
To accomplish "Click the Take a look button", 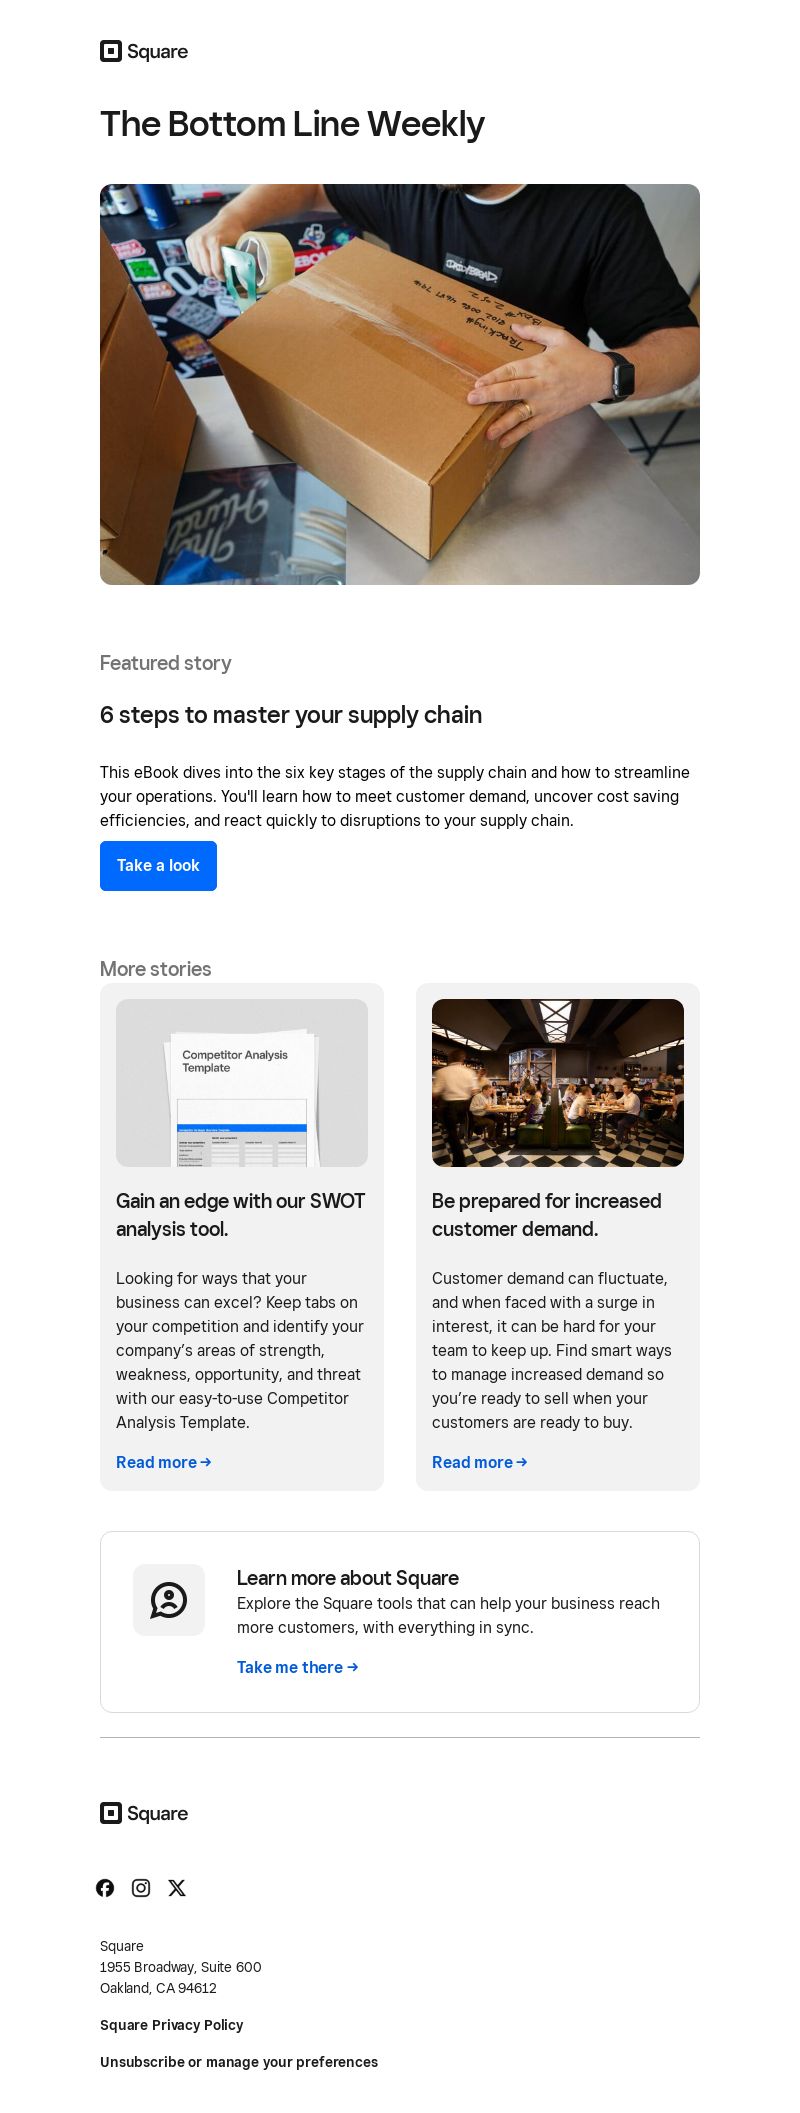I will [x=158, y=866].
